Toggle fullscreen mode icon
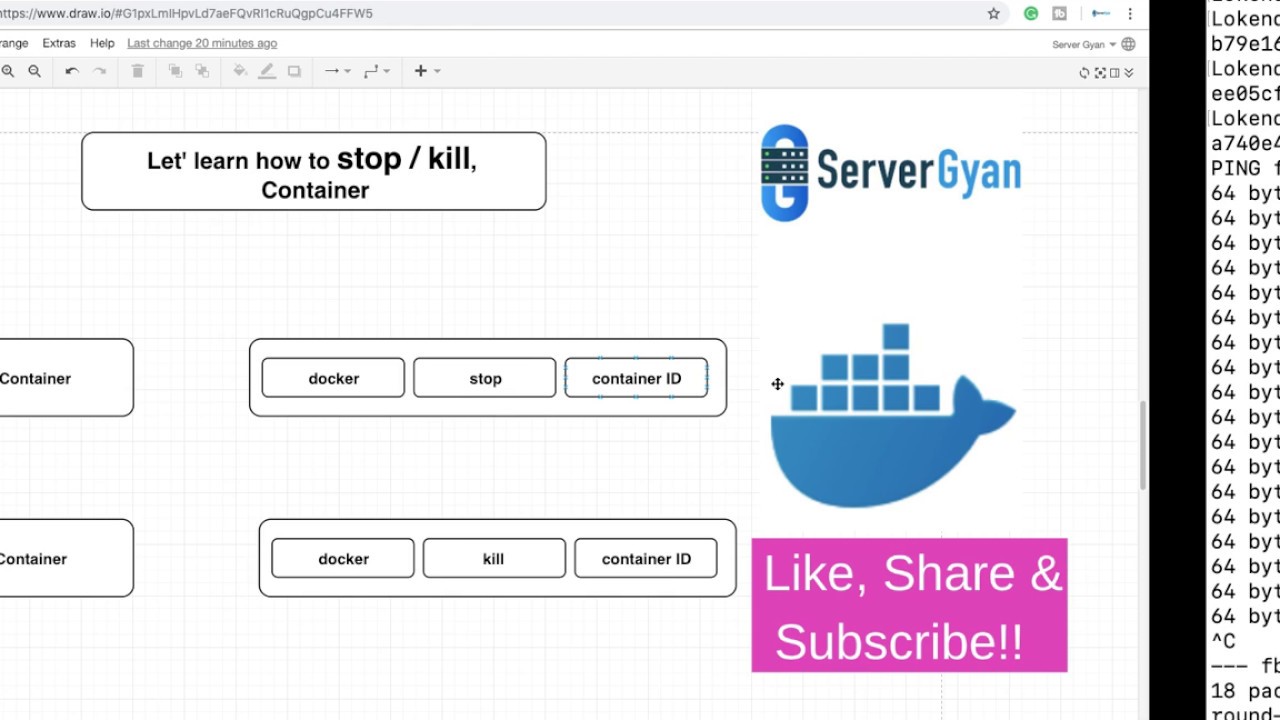This screenshot has height=720, width=1280. (1100, 72)
